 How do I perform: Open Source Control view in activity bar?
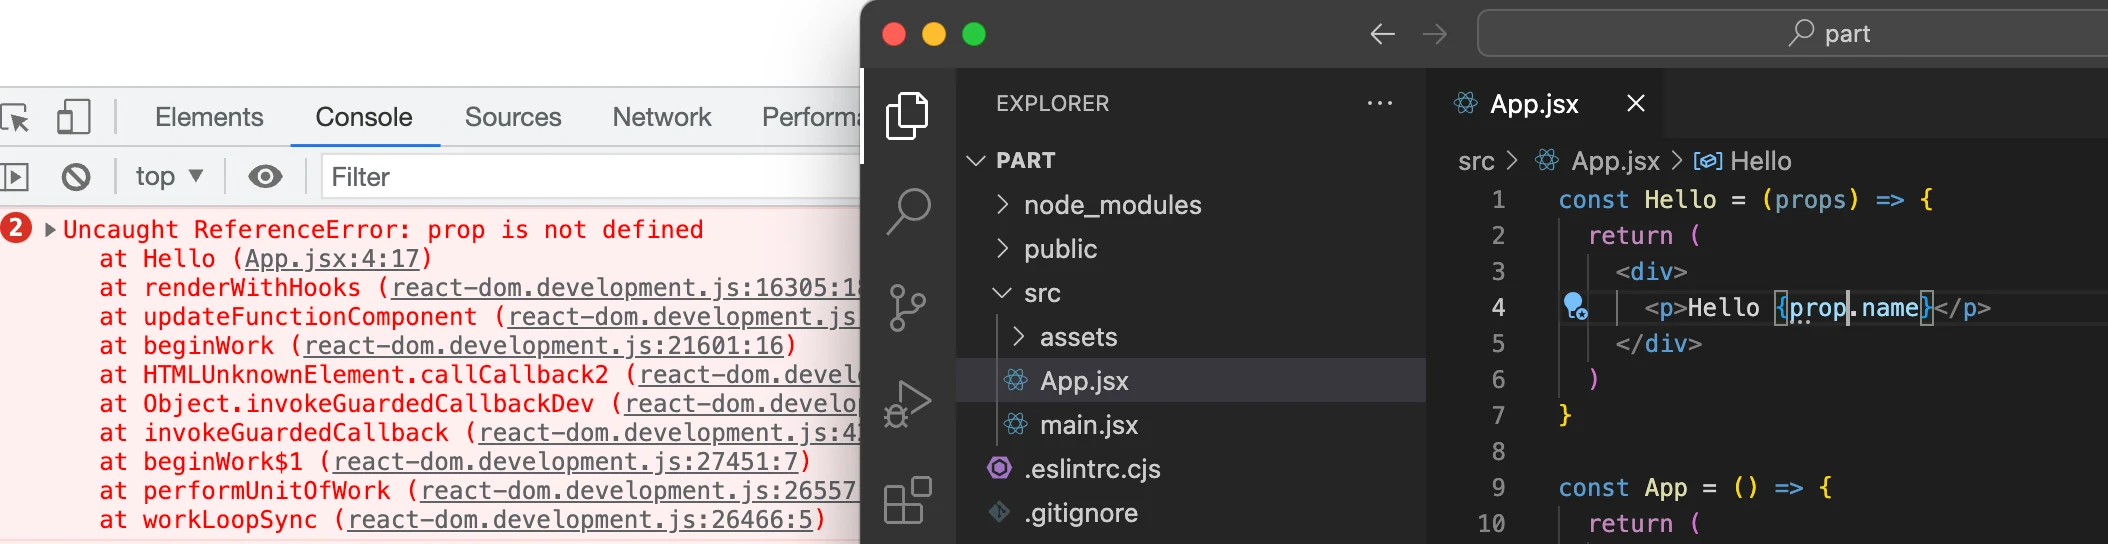pos(907,307)
